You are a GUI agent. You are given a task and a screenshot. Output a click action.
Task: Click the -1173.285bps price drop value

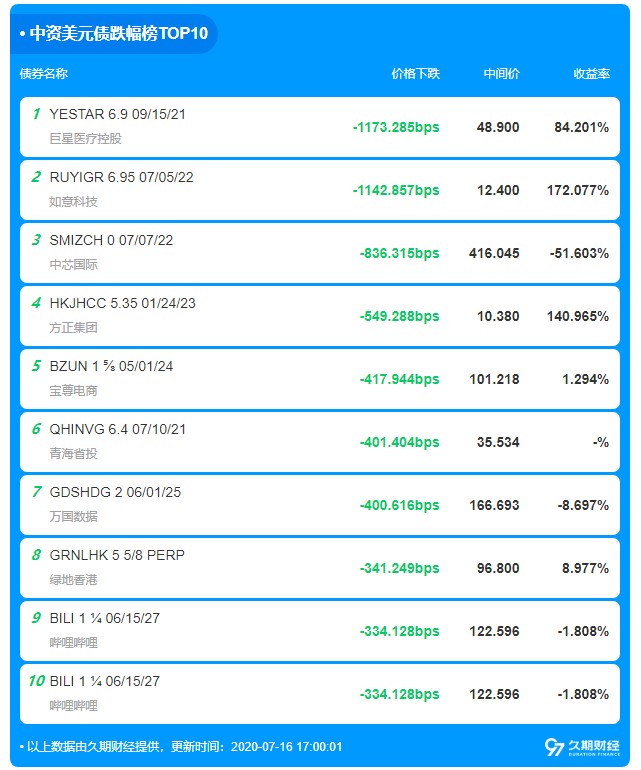[x=396, y=127]
